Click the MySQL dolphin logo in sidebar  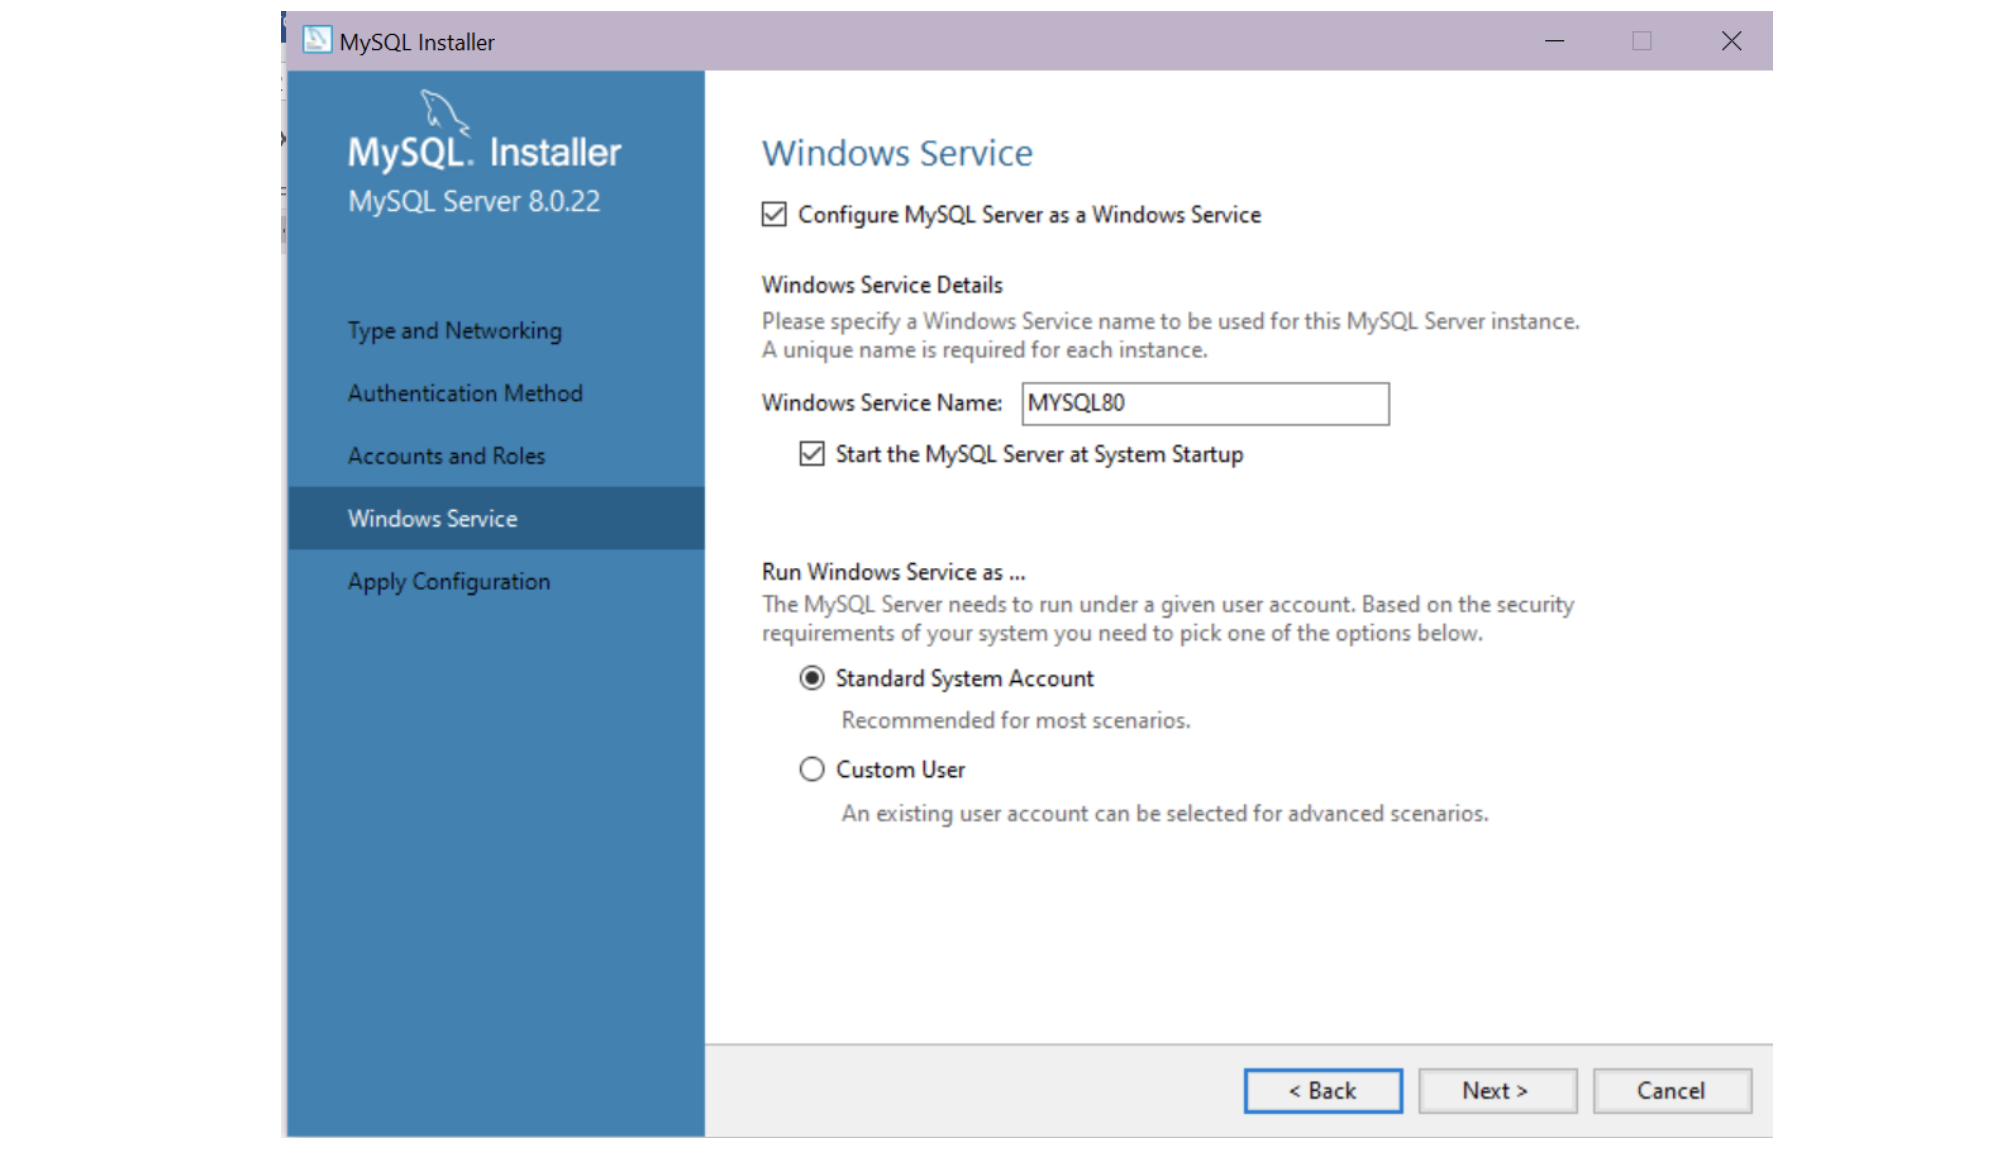(x=445, y=112)
